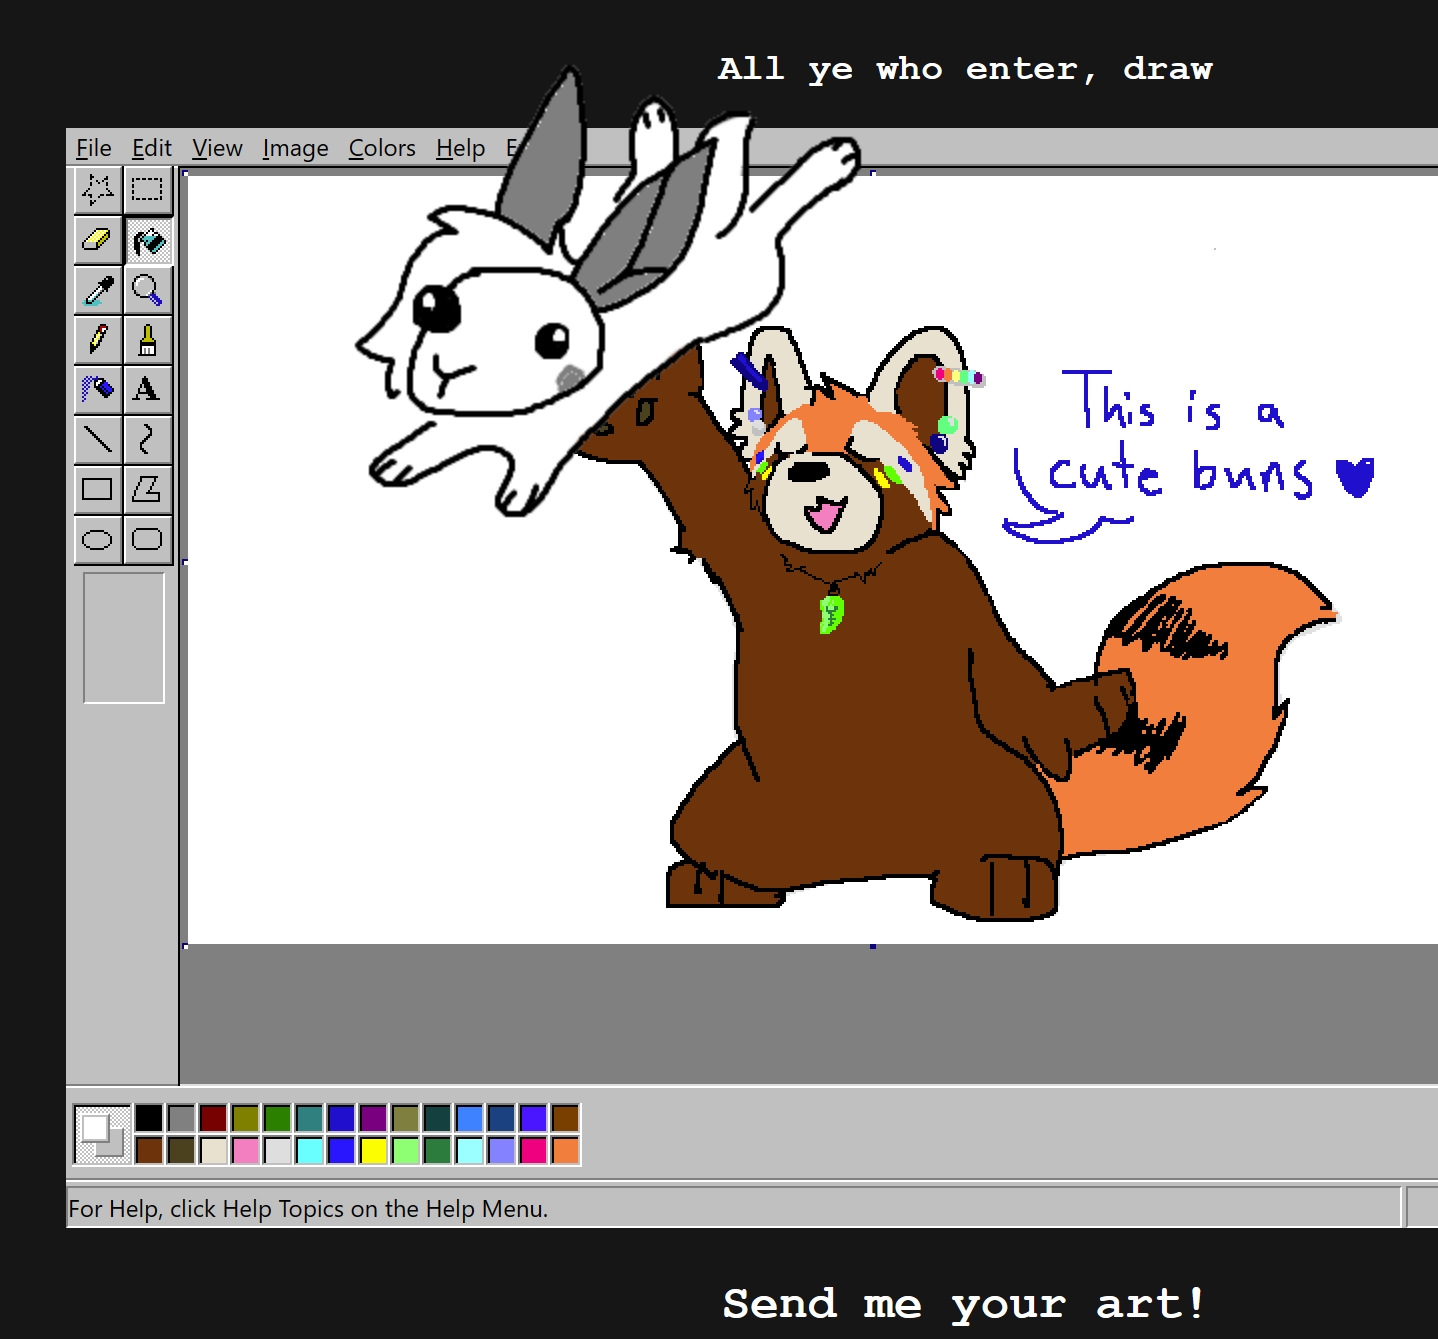Open the Help menu
The height and width of the screenshot is (1339, 1438).
point(460,148)
